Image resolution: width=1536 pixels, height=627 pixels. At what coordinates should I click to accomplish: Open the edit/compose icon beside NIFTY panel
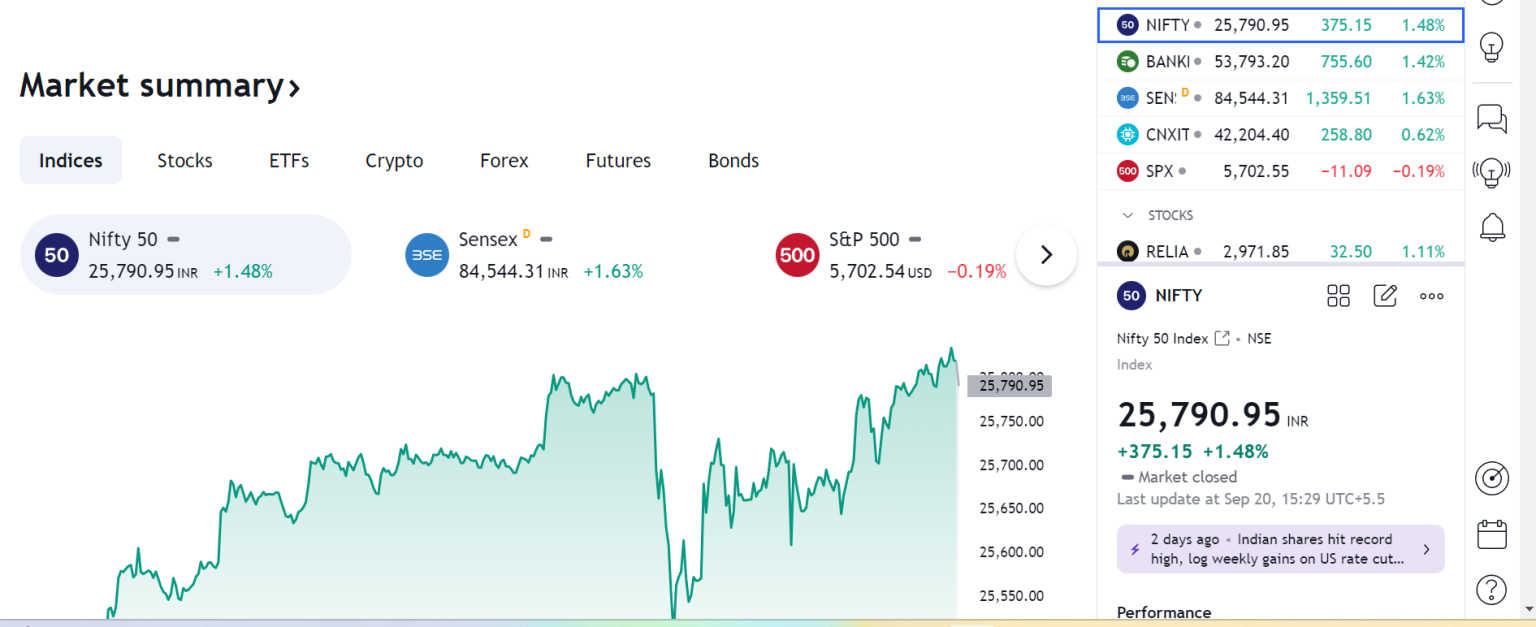(1385, 295)
